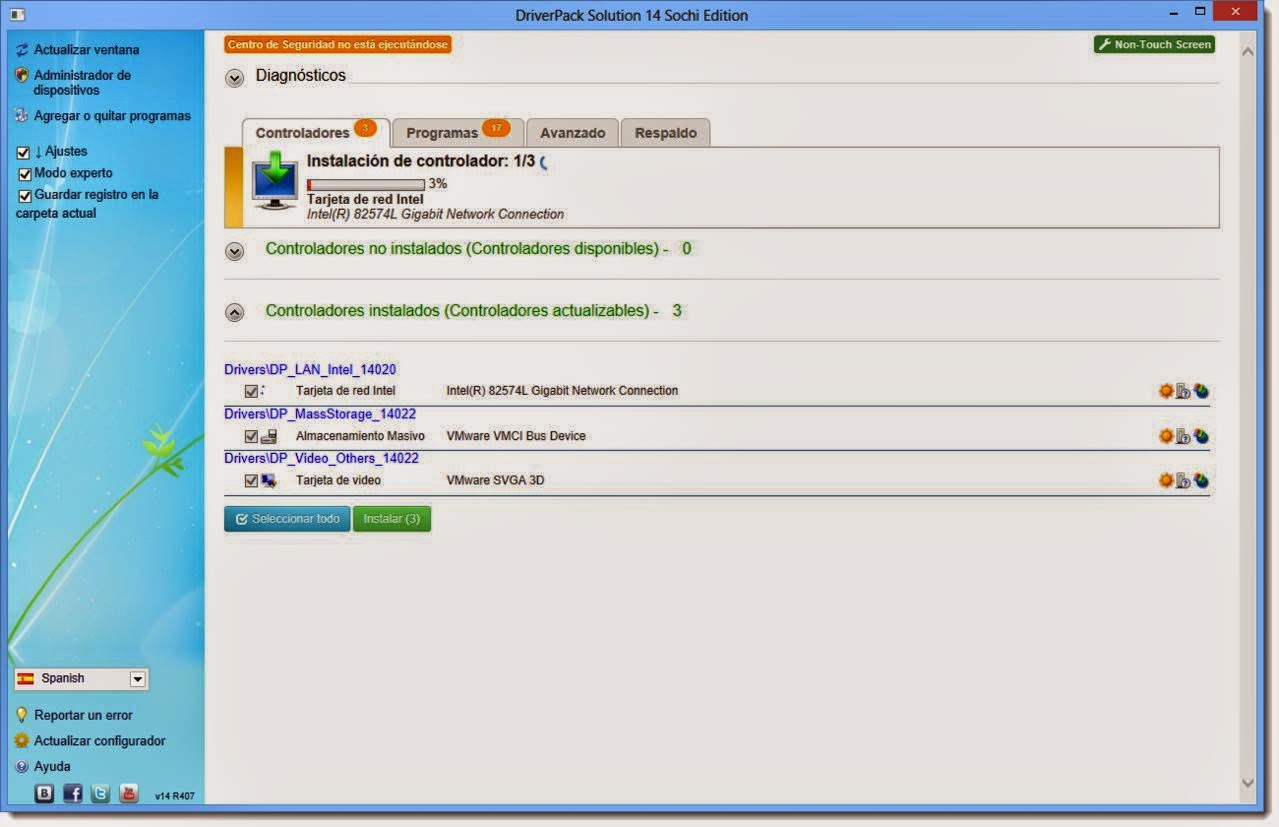Open the B blog social icon
The width and height of the screenshot is (1279, 827).
coord(45,793)
